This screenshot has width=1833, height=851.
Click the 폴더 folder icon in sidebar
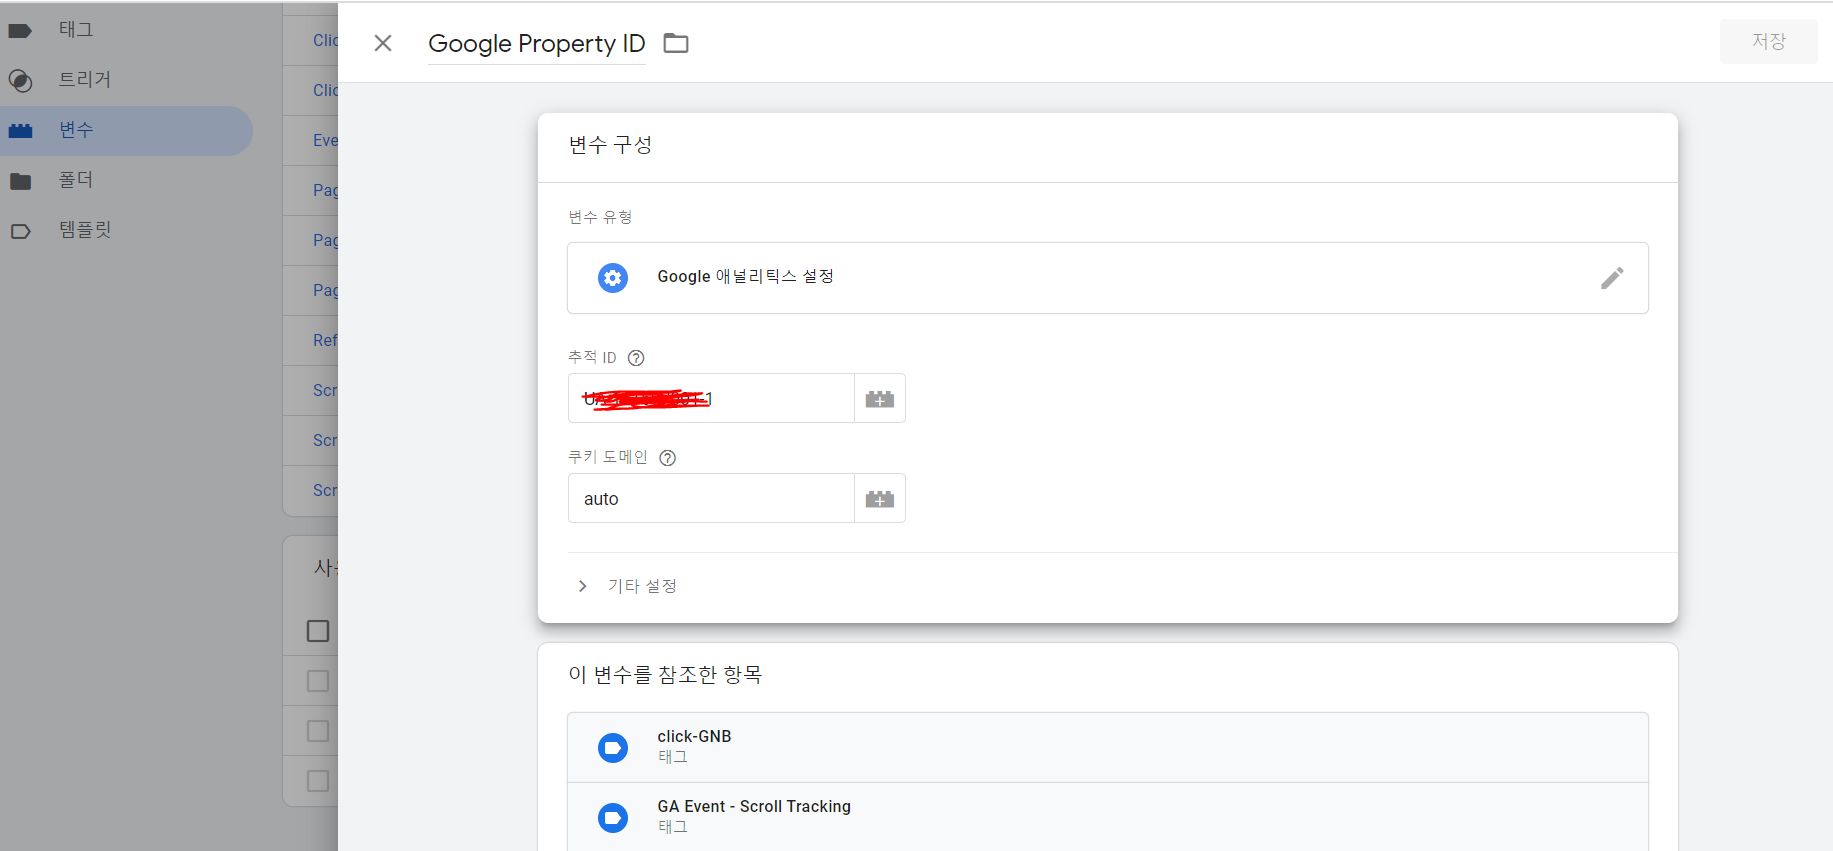coord(20,181)
